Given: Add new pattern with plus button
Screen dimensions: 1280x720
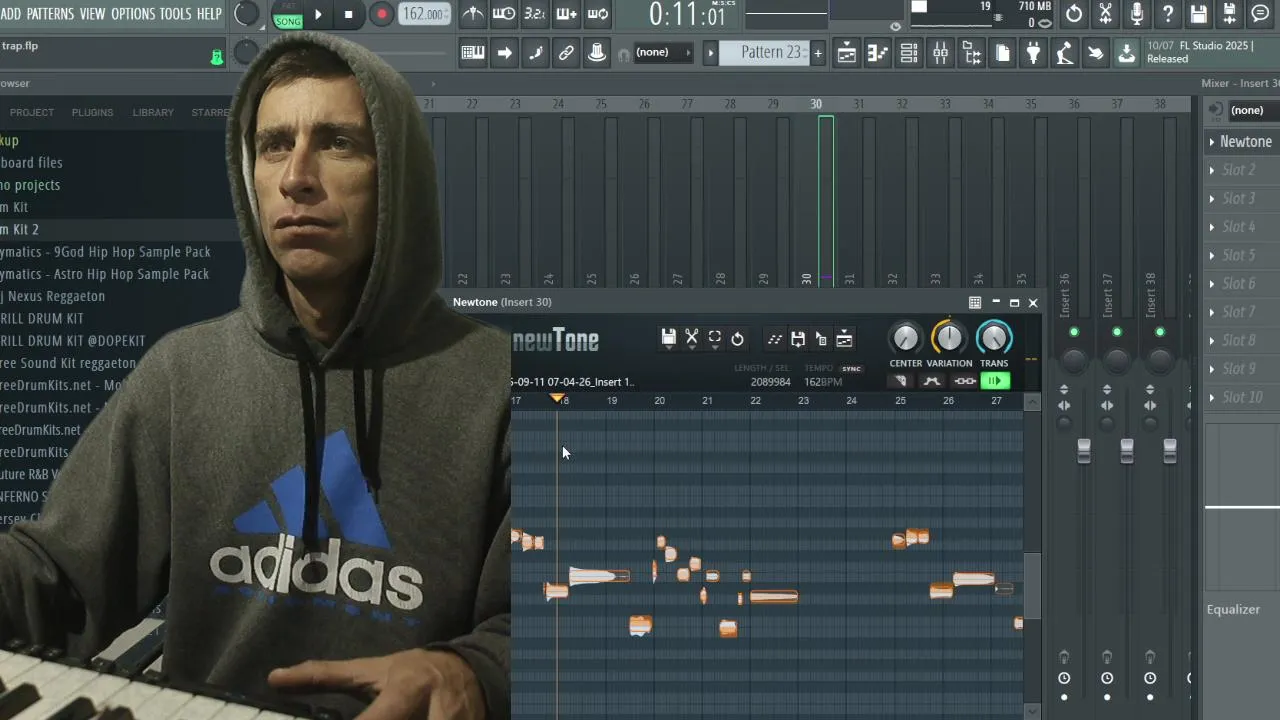Looking at the screenshot, I should [817, 53].
